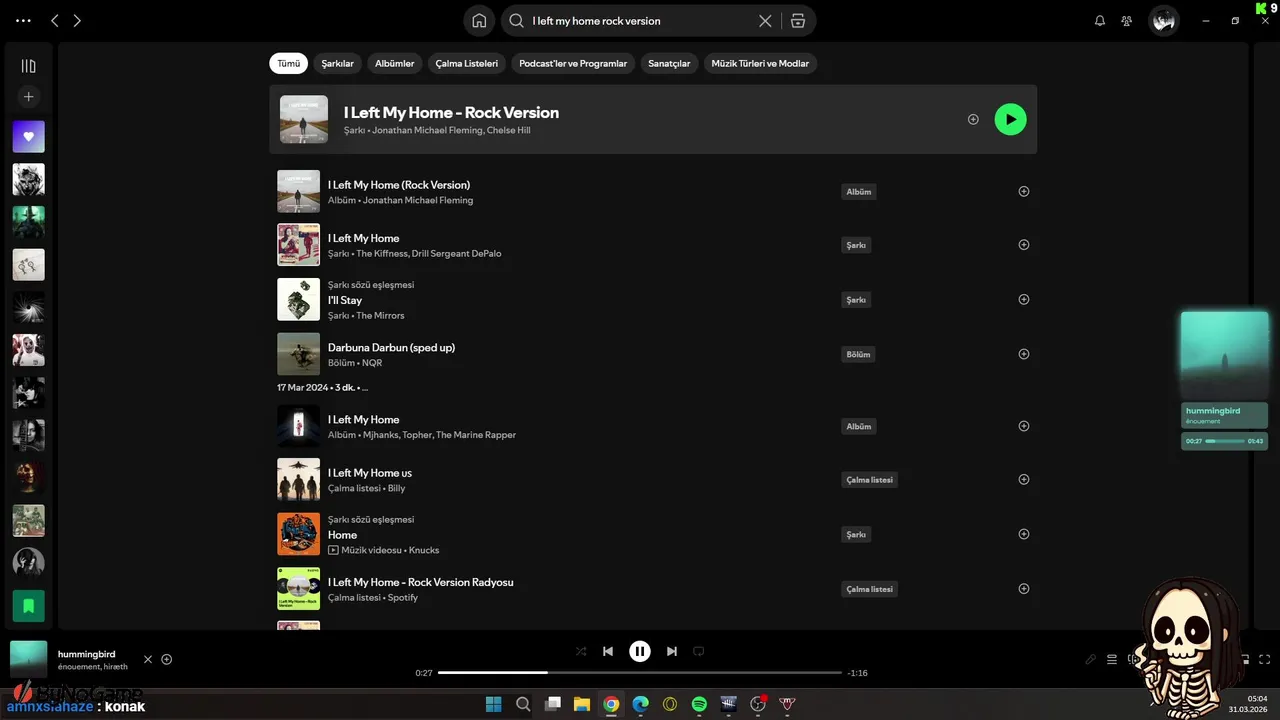
Task: Open floating hummingbird mini player artwork
Action: (x=1224, y=355)
